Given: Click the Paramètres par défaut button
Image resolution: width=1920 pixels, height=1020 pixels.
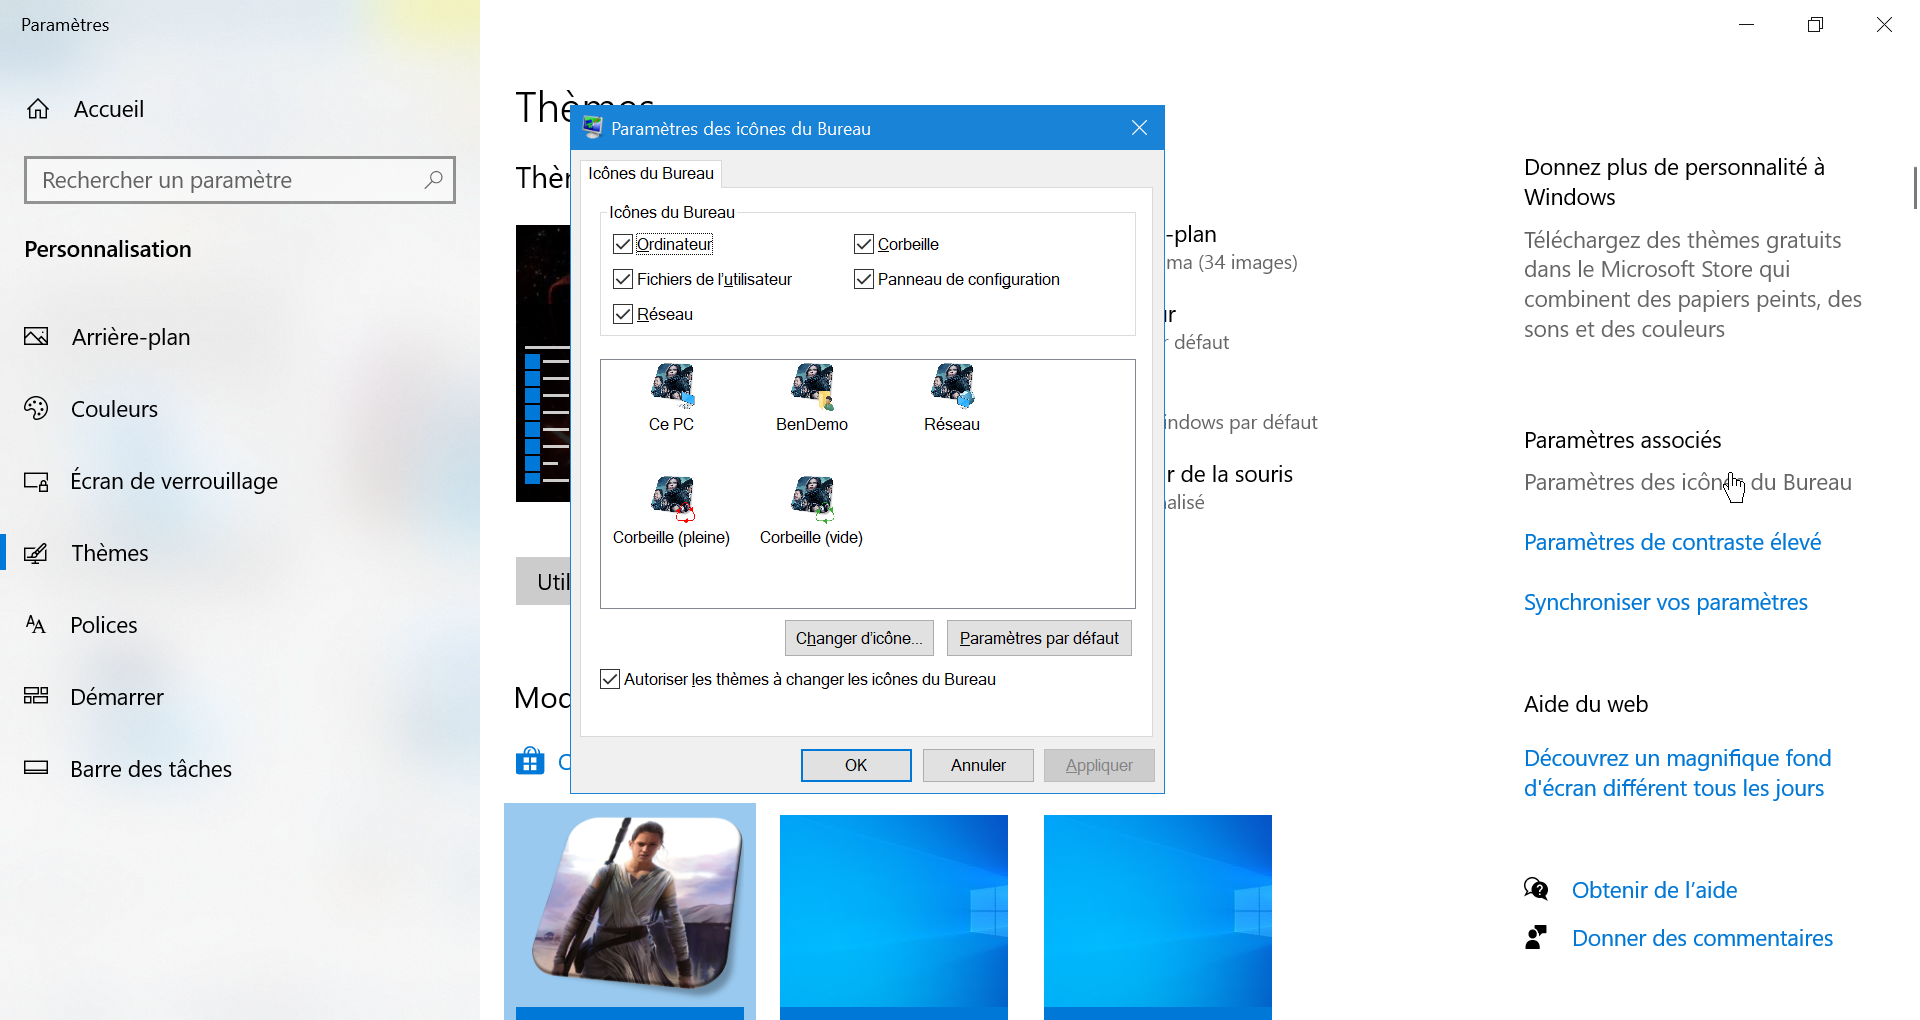Looking at the screenshot, I should tap(1038, 638).
